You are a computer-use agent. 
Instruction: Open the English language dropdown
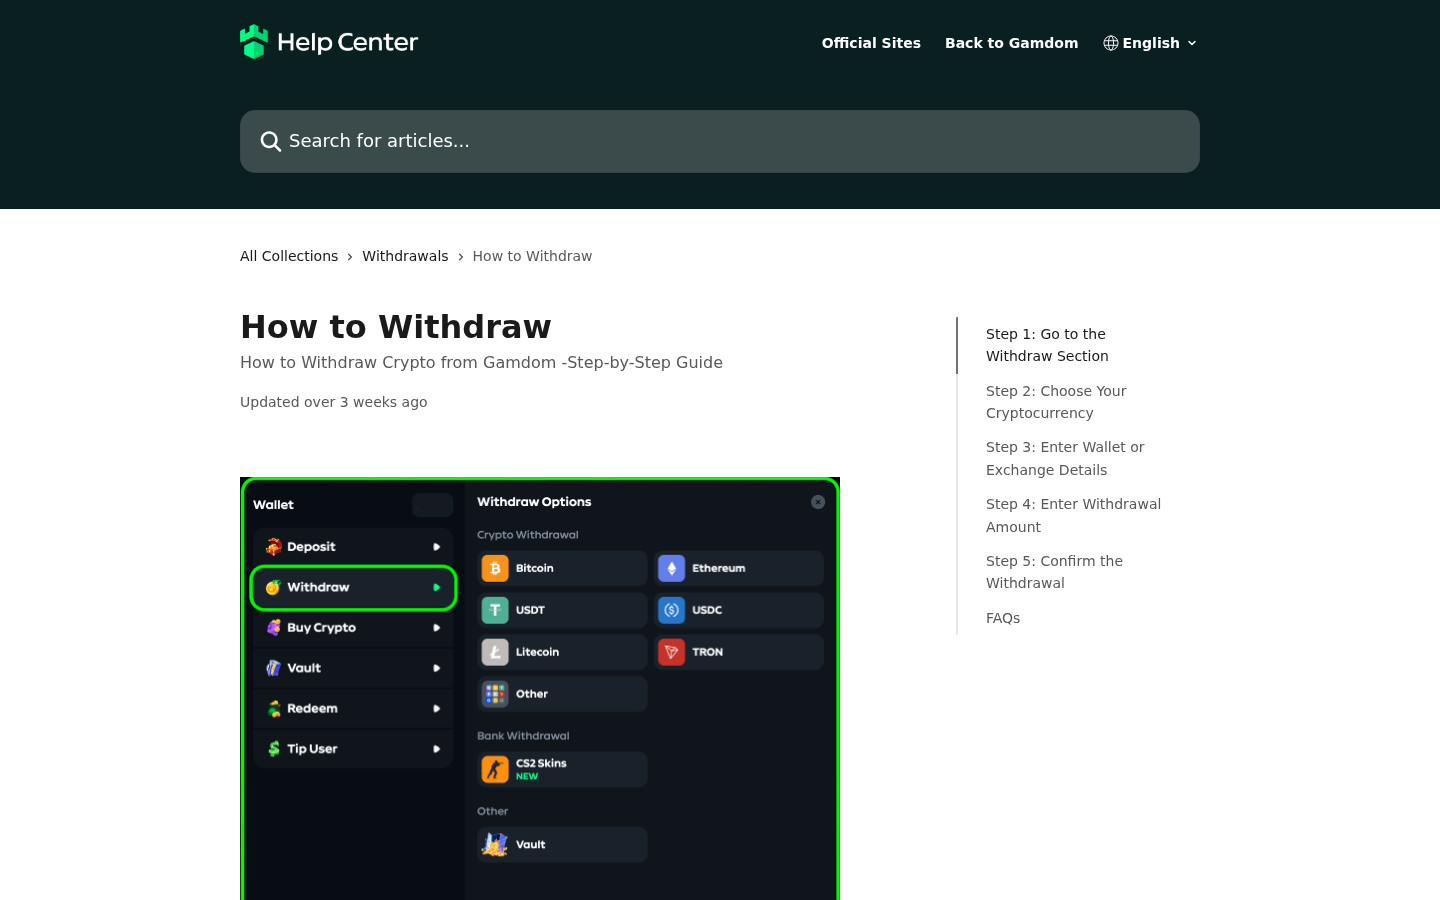[1150, 43]
